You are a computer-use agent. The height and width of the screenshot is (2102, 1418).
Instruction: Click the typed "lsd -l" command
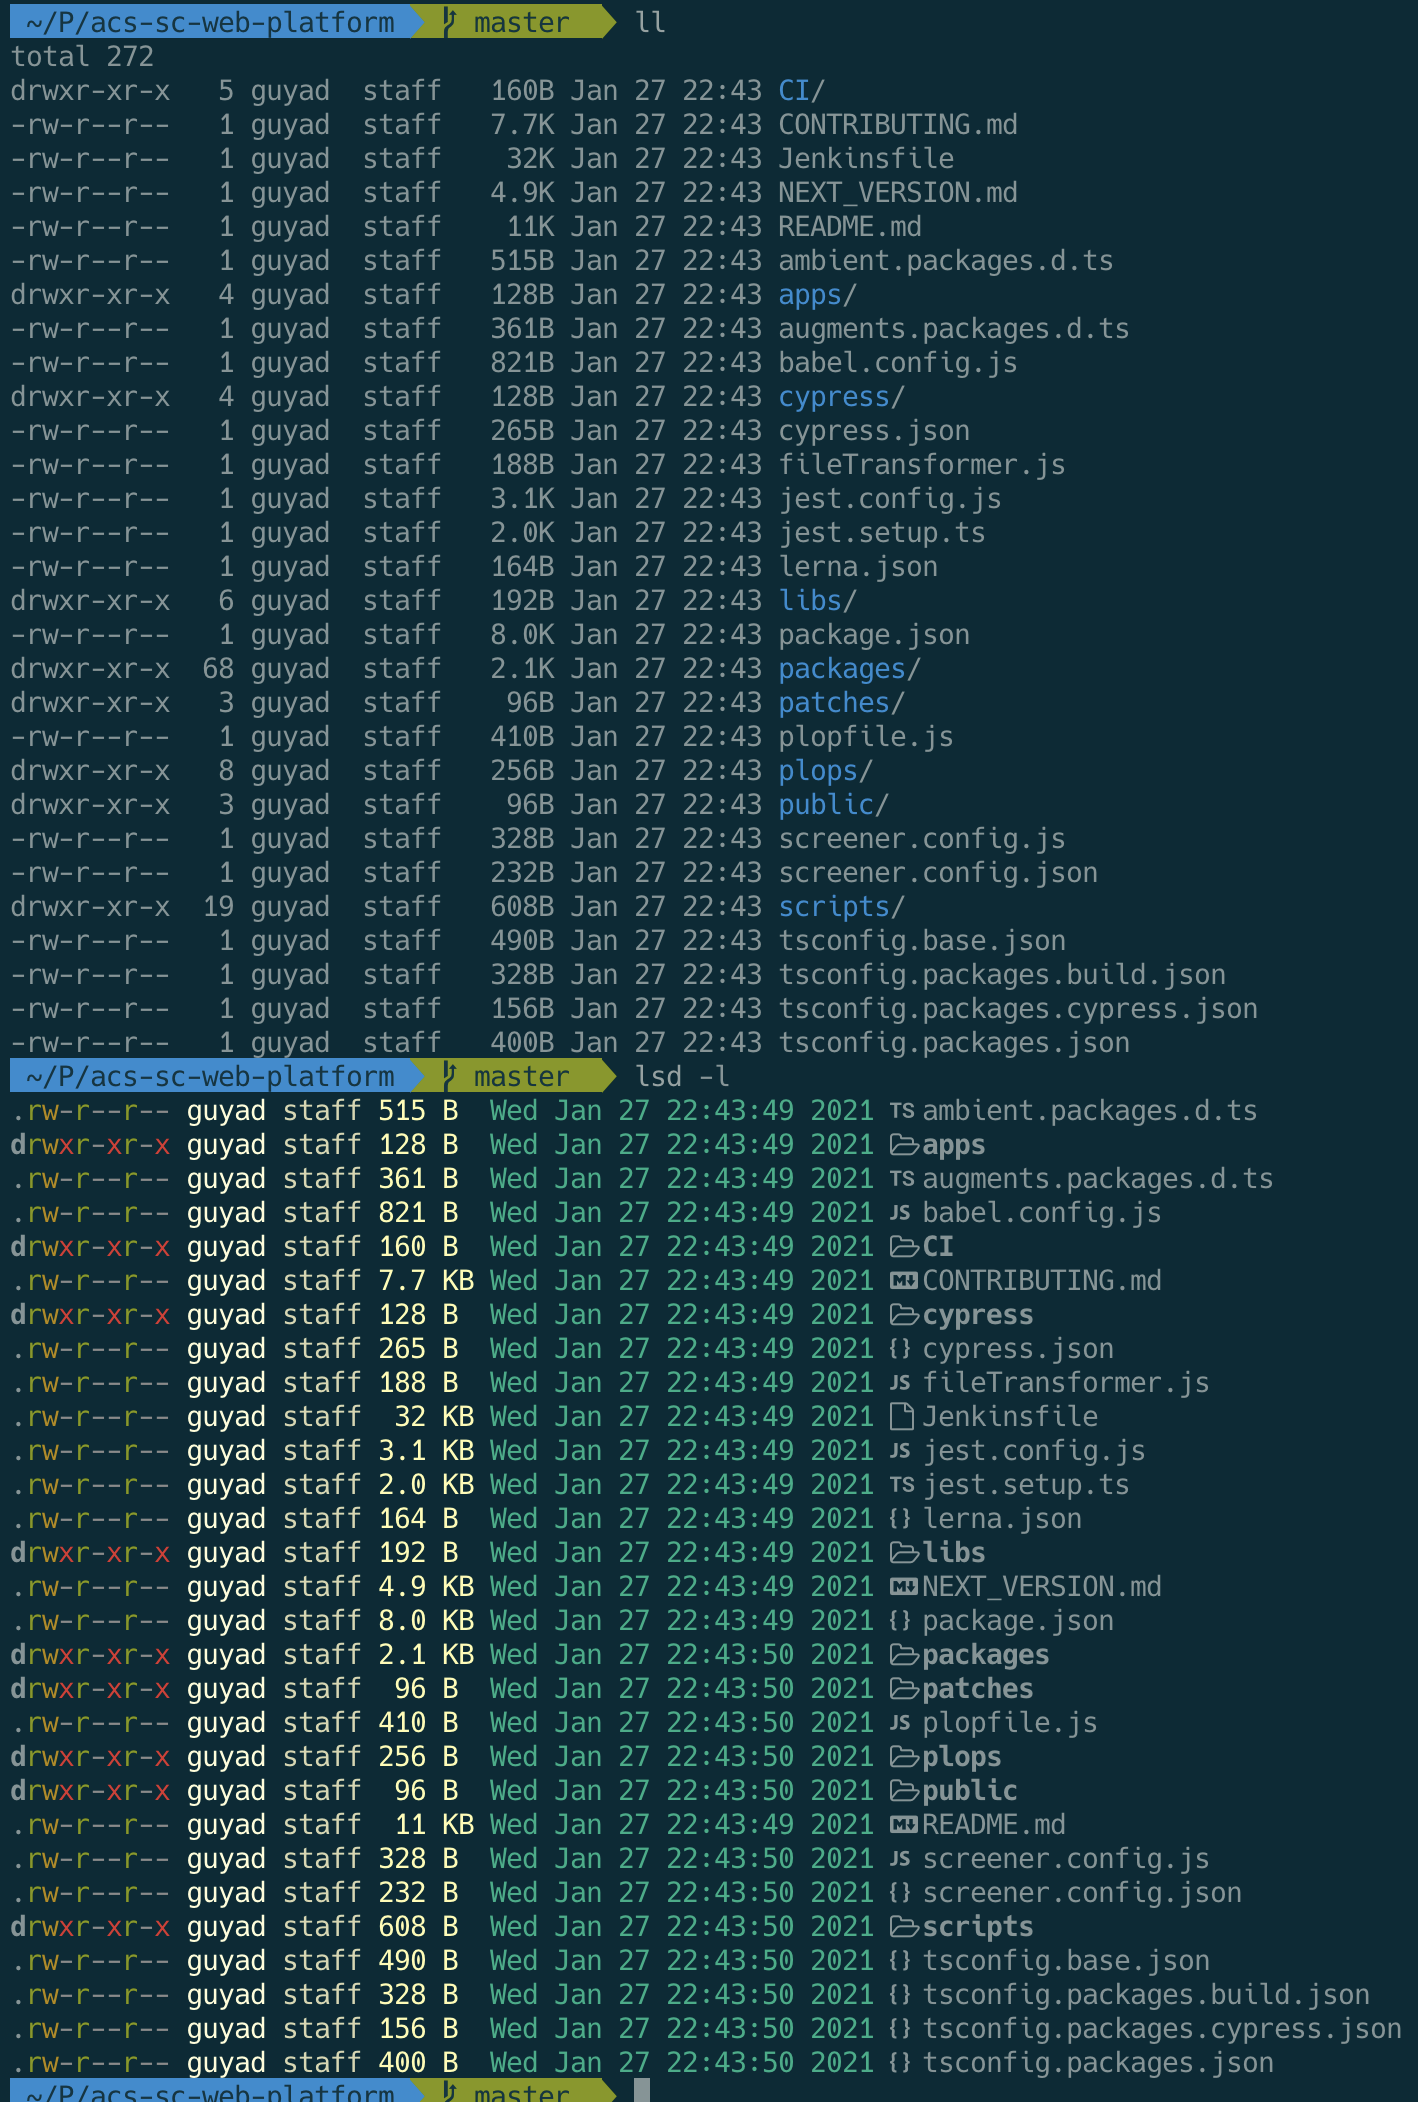point(682,1077)
